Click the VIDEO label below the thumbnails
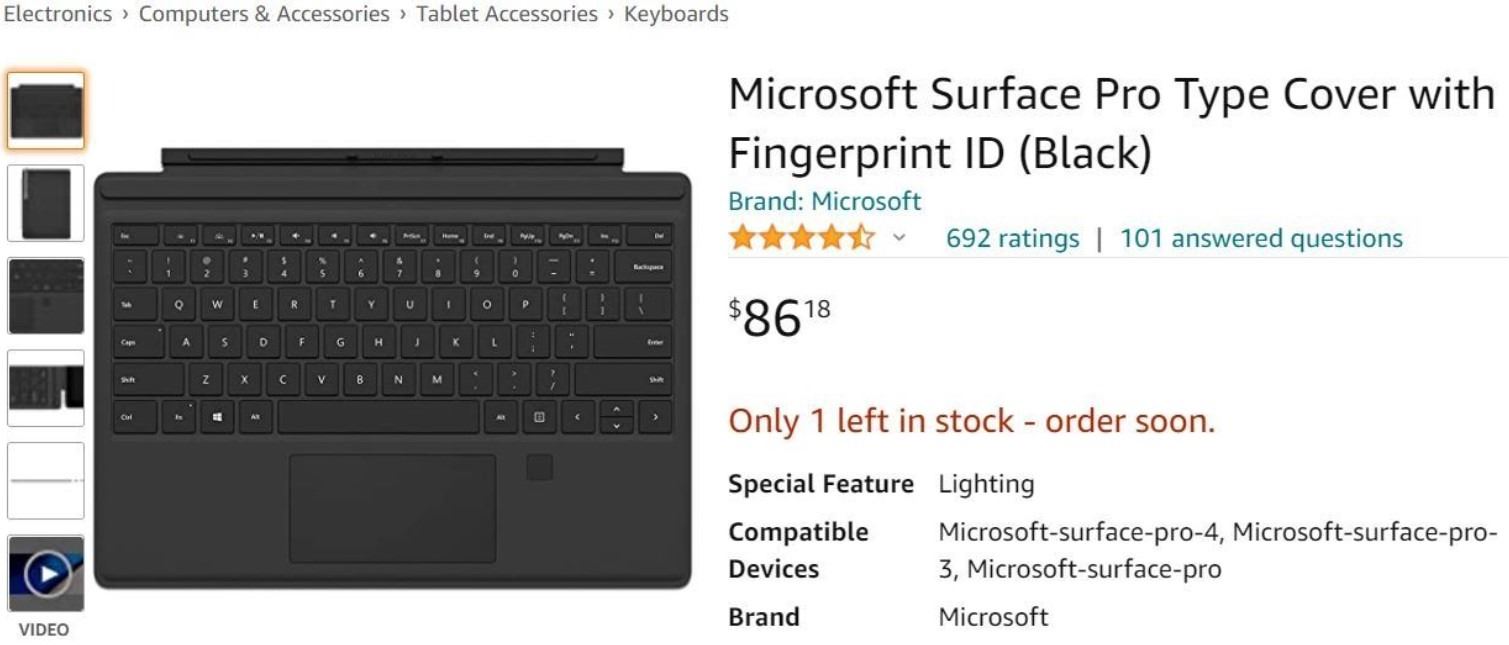The height and width of the screenshot is (645, 1509). point(44,630)
